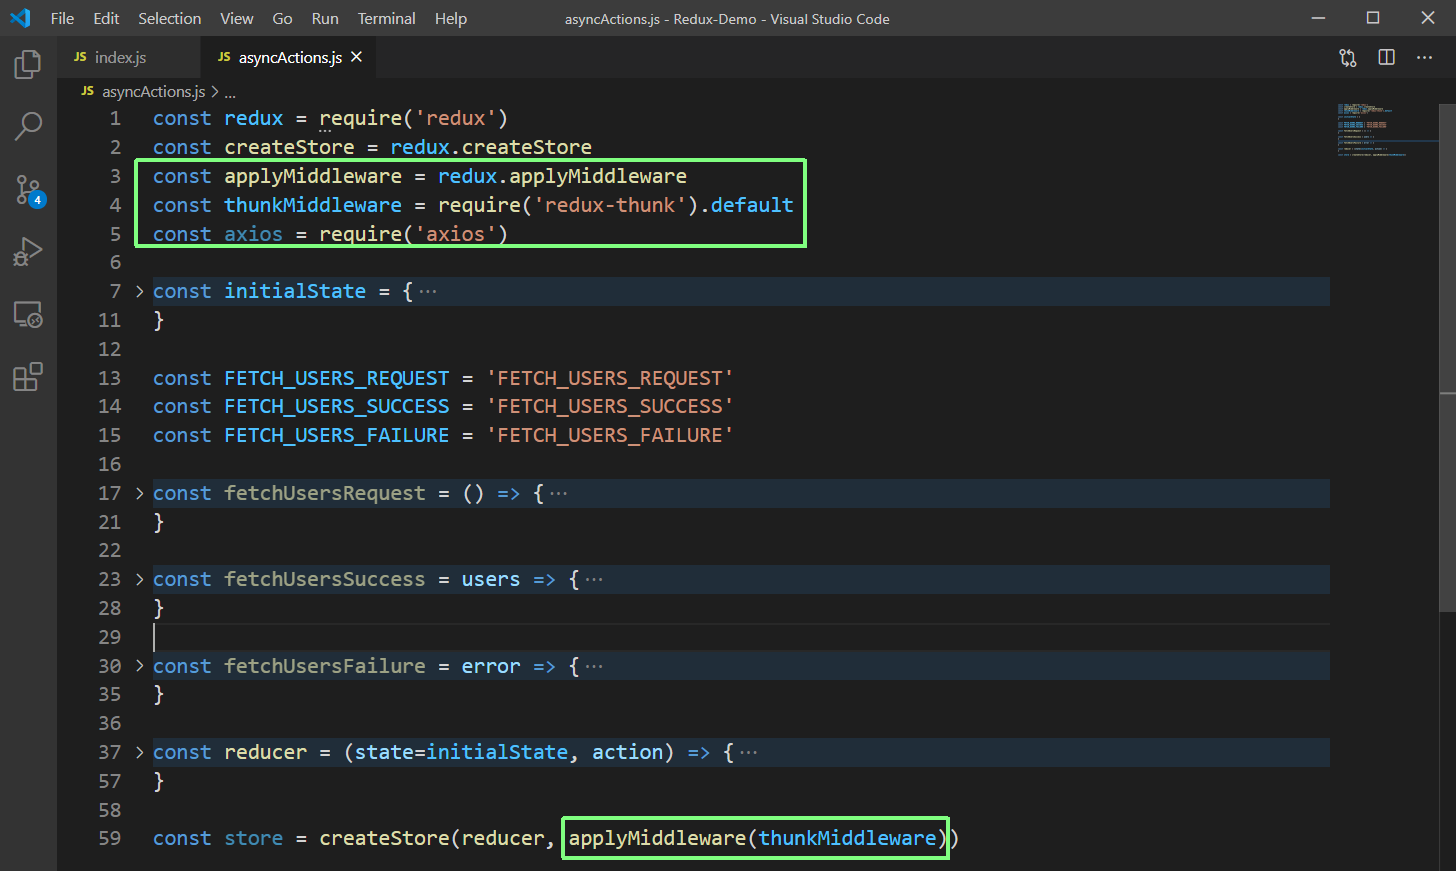The image size is (1456, 871).
Task: Click folded ellipsis on fetchUsersSuccess line
Action: (x=594, y=579)
